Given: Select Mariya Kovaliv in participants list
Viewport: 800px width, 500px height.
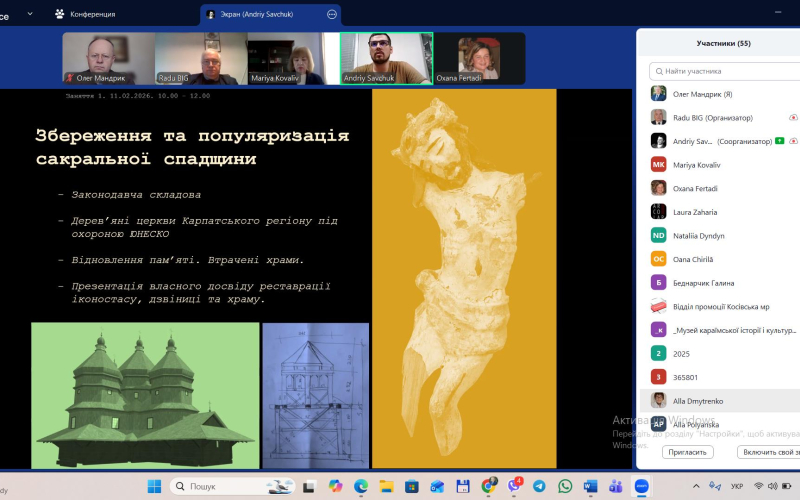Looking at the screenshot, I should coord(720,165).
